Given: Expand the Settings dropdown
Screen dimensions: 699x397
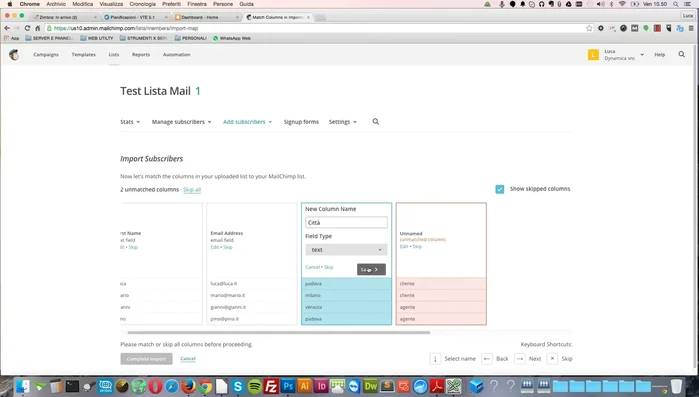Looking at the screenshot, I should [343, 122].
